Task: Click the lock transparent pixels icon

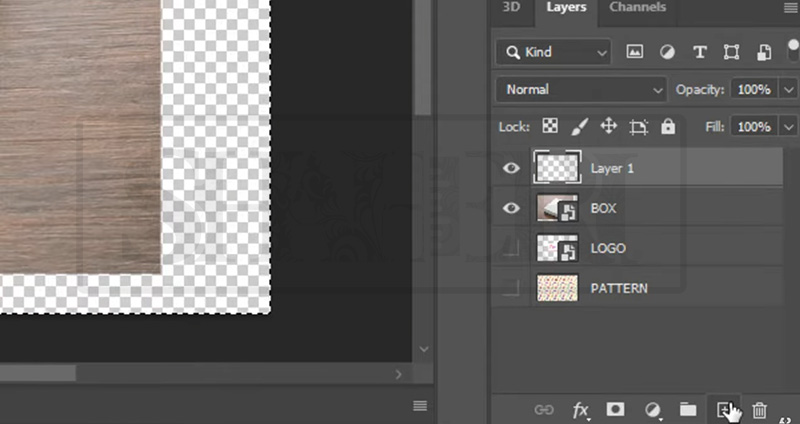Action: point(549,127)
